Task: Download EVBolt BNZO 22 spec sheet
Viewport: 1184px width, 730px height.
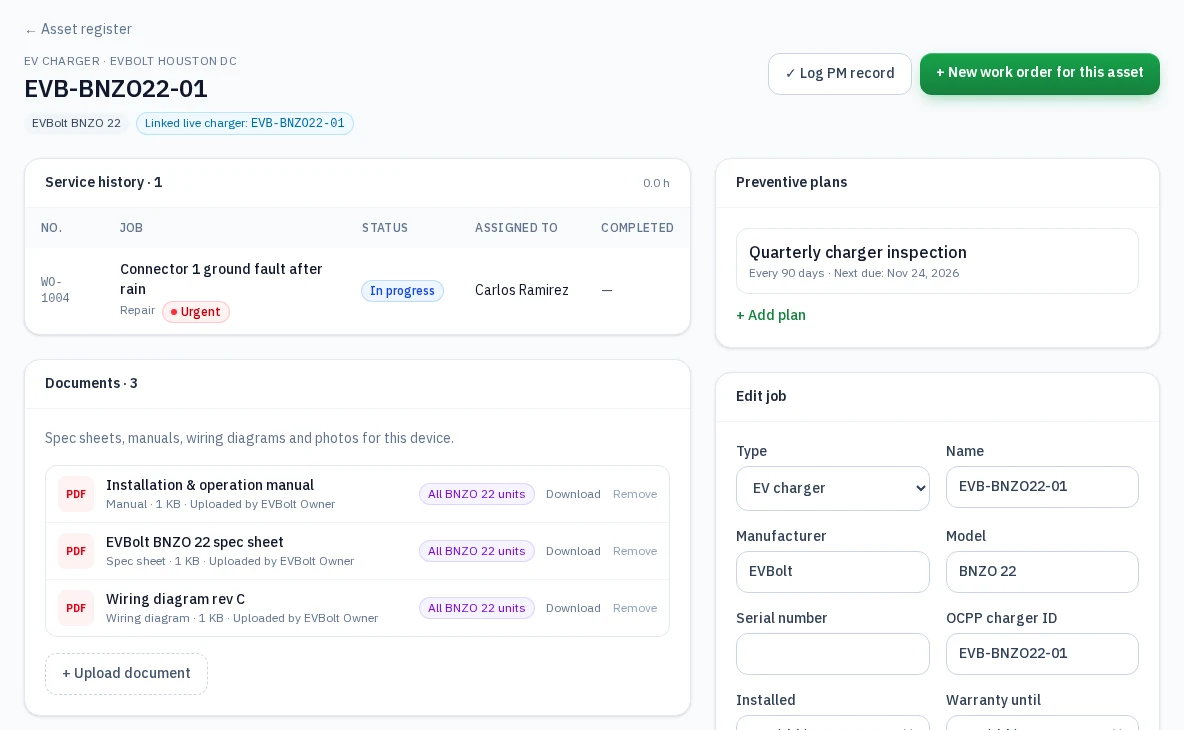Action: (x=573, y=551)
